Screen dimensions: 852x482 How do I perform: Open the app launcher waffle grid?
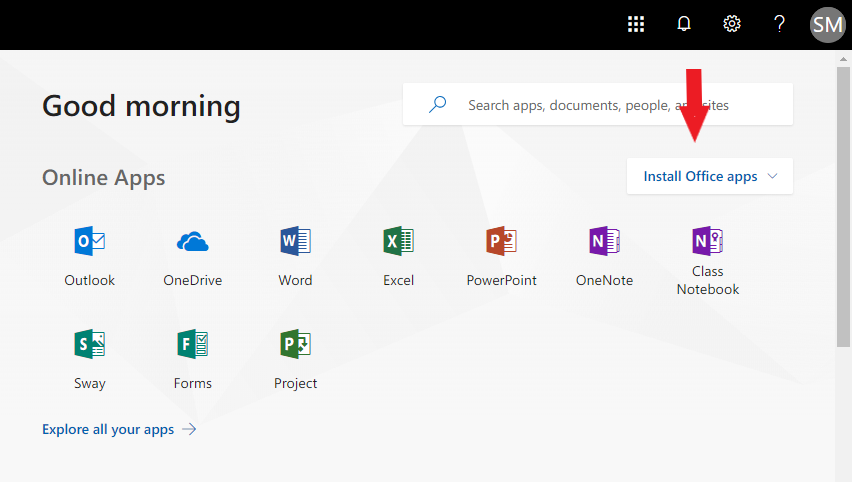pos(636,25)
